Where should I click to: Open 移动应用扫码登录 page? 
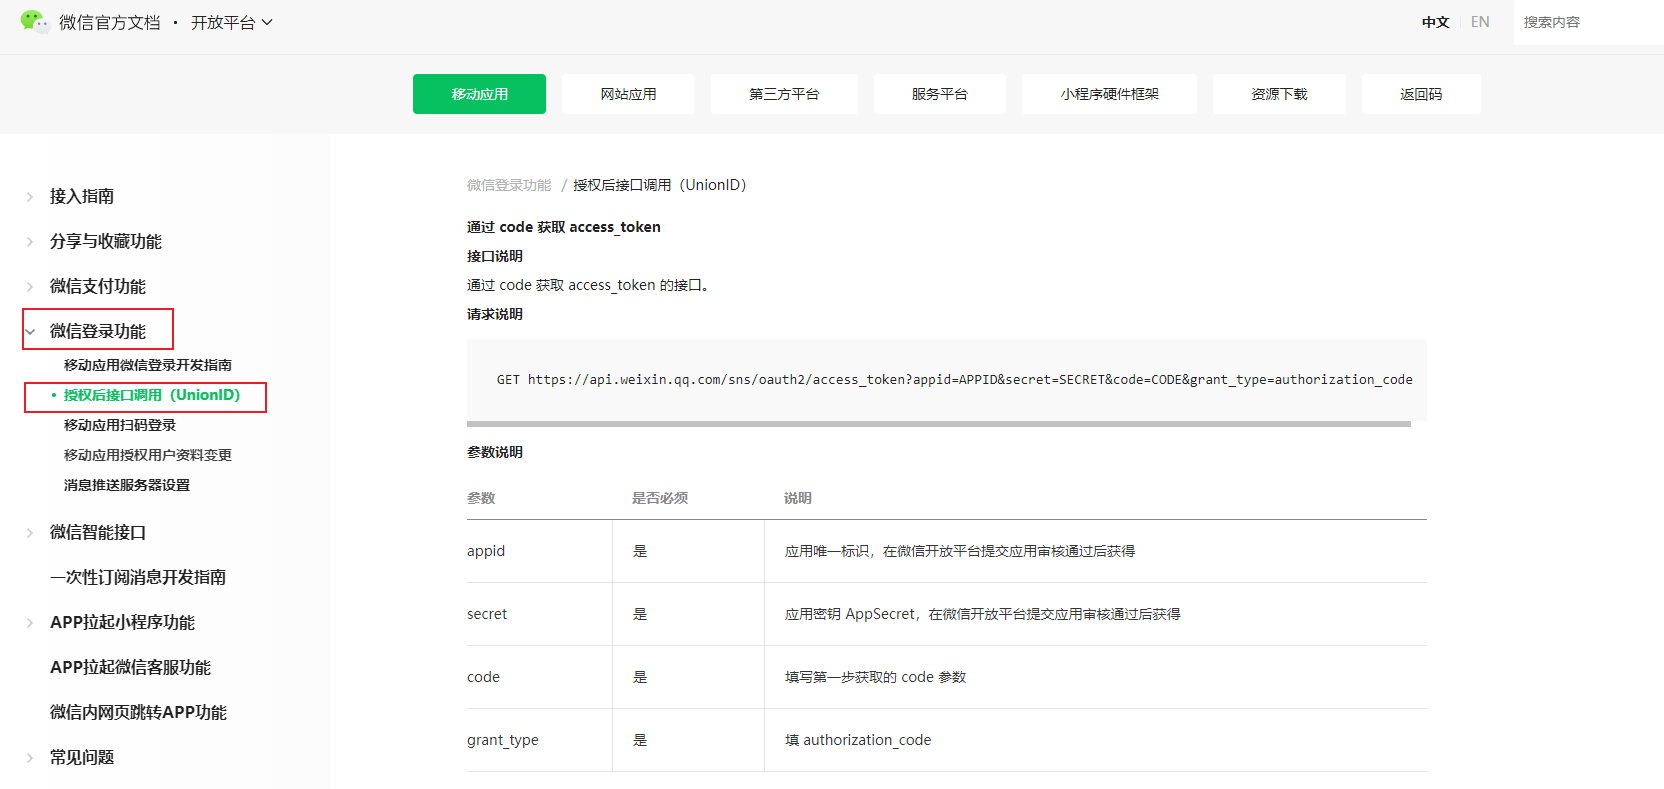click(x=120, y=425)
